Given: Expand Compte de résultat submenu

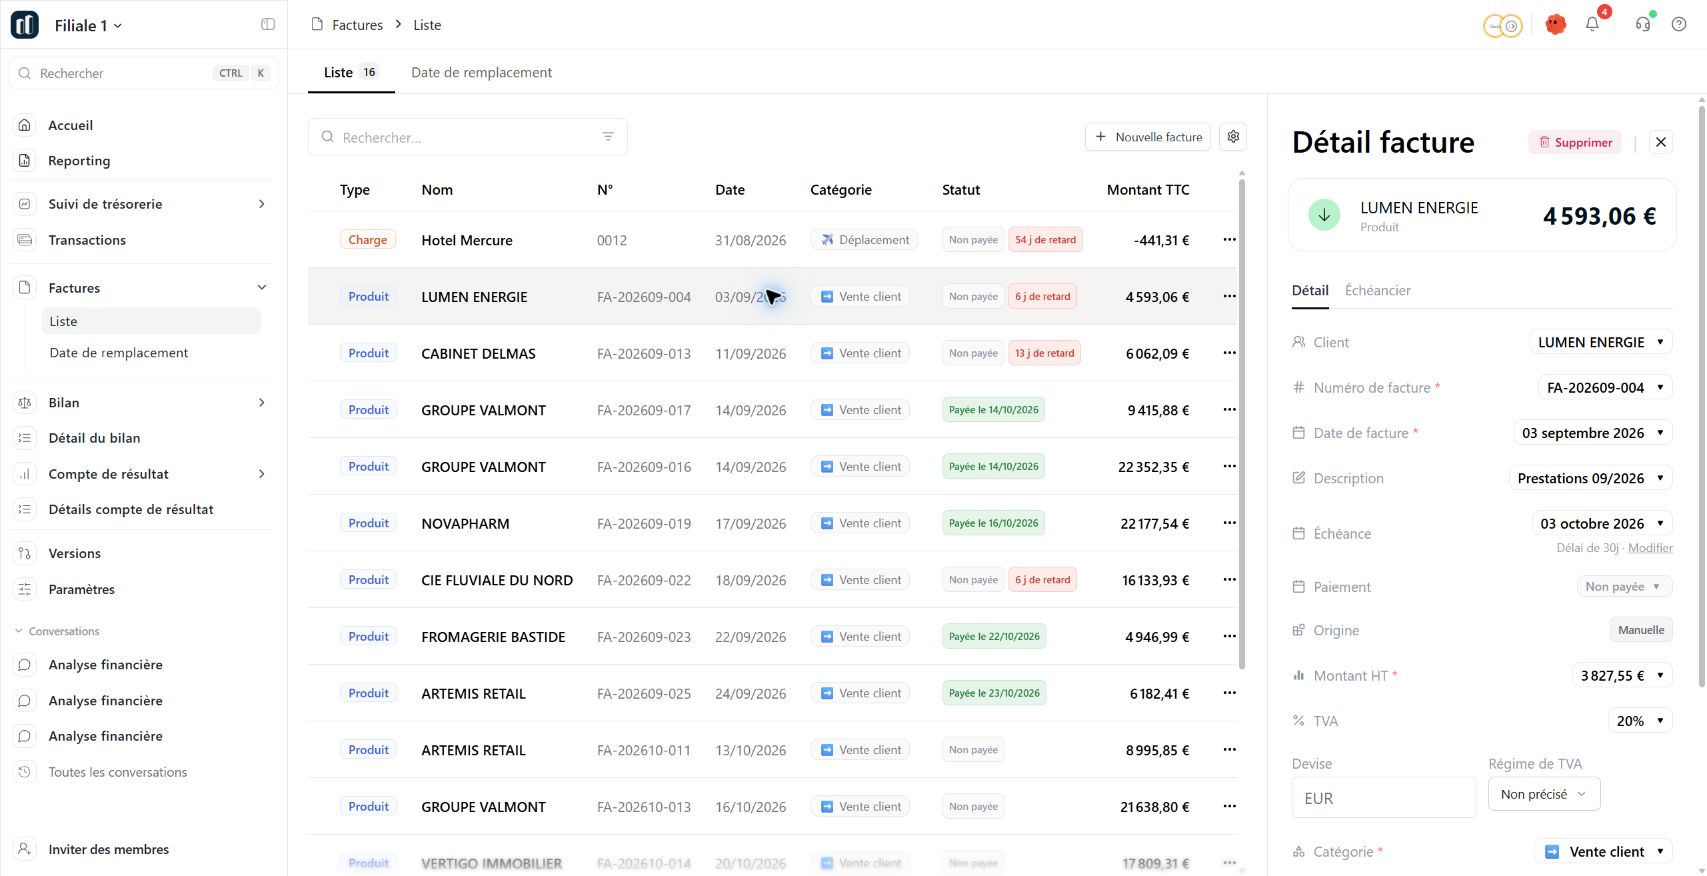Looking at the screenshot, I should [x=262, y=474].
